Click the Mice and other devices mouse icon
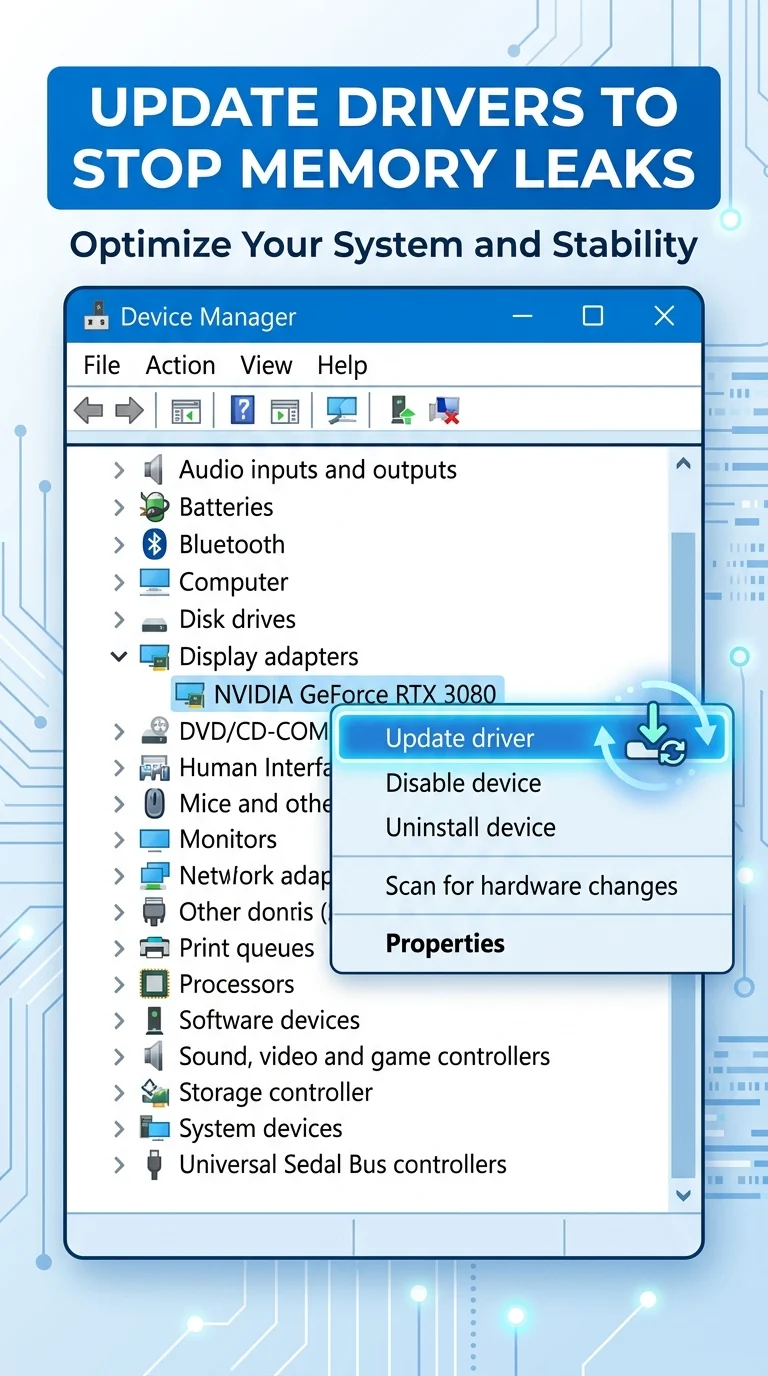The height and width of the screenshot is (1376, 768). 154,803
